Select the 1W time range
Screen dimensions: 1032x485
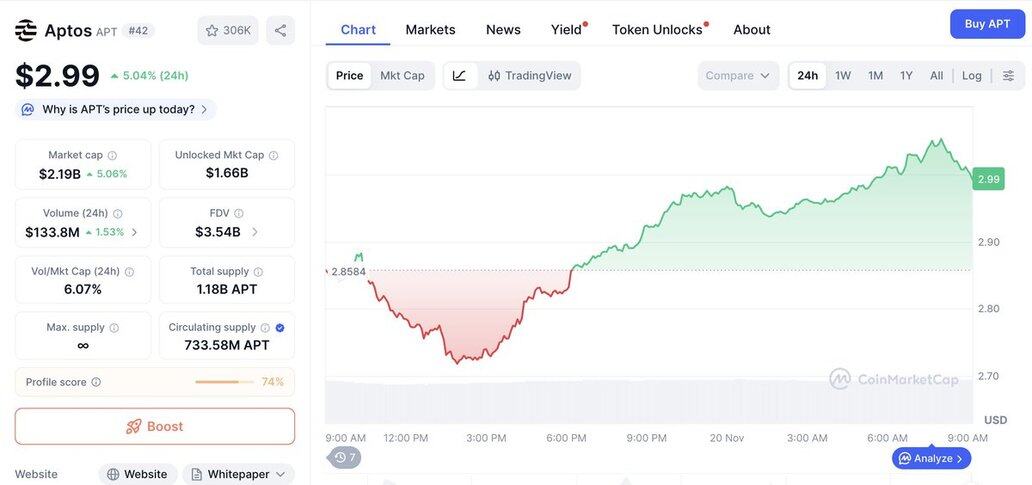843,76
